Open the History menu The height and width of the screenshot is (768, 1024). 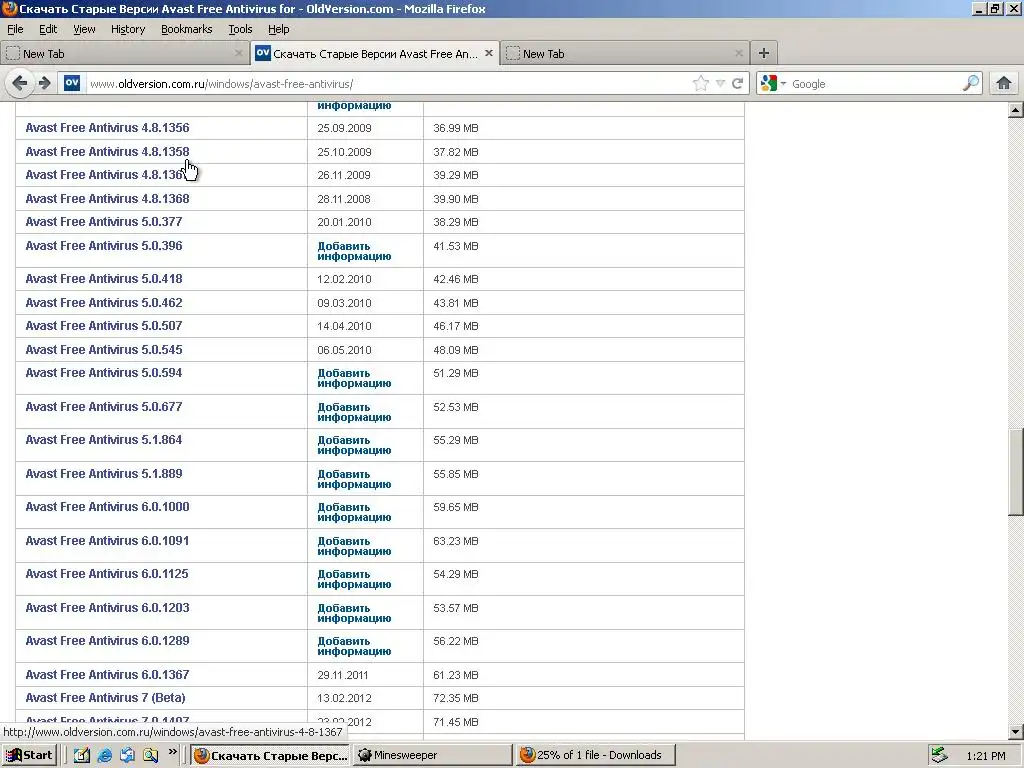tap(128, 29)
